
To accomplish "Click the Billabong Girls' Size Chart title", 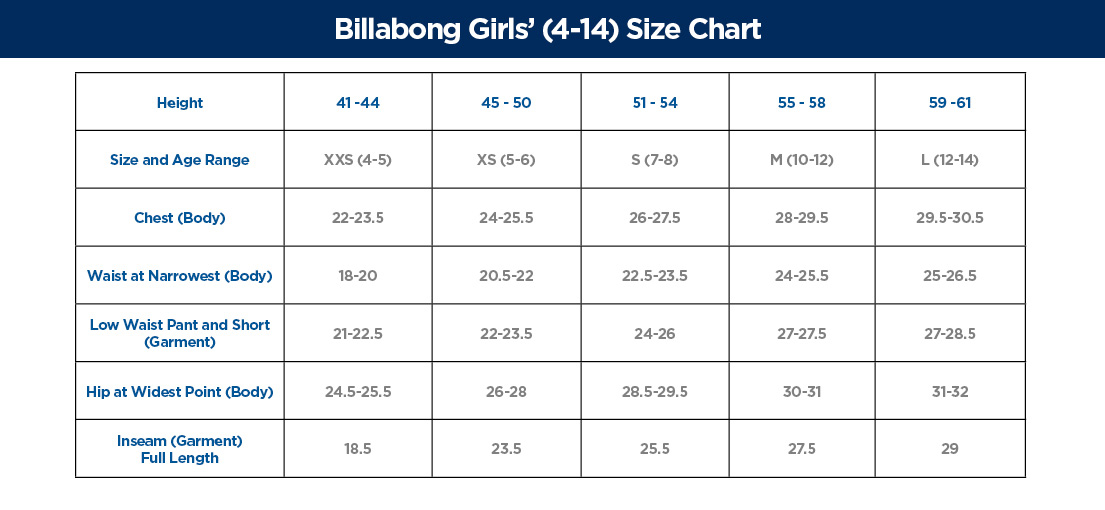I will click(548, 29).
